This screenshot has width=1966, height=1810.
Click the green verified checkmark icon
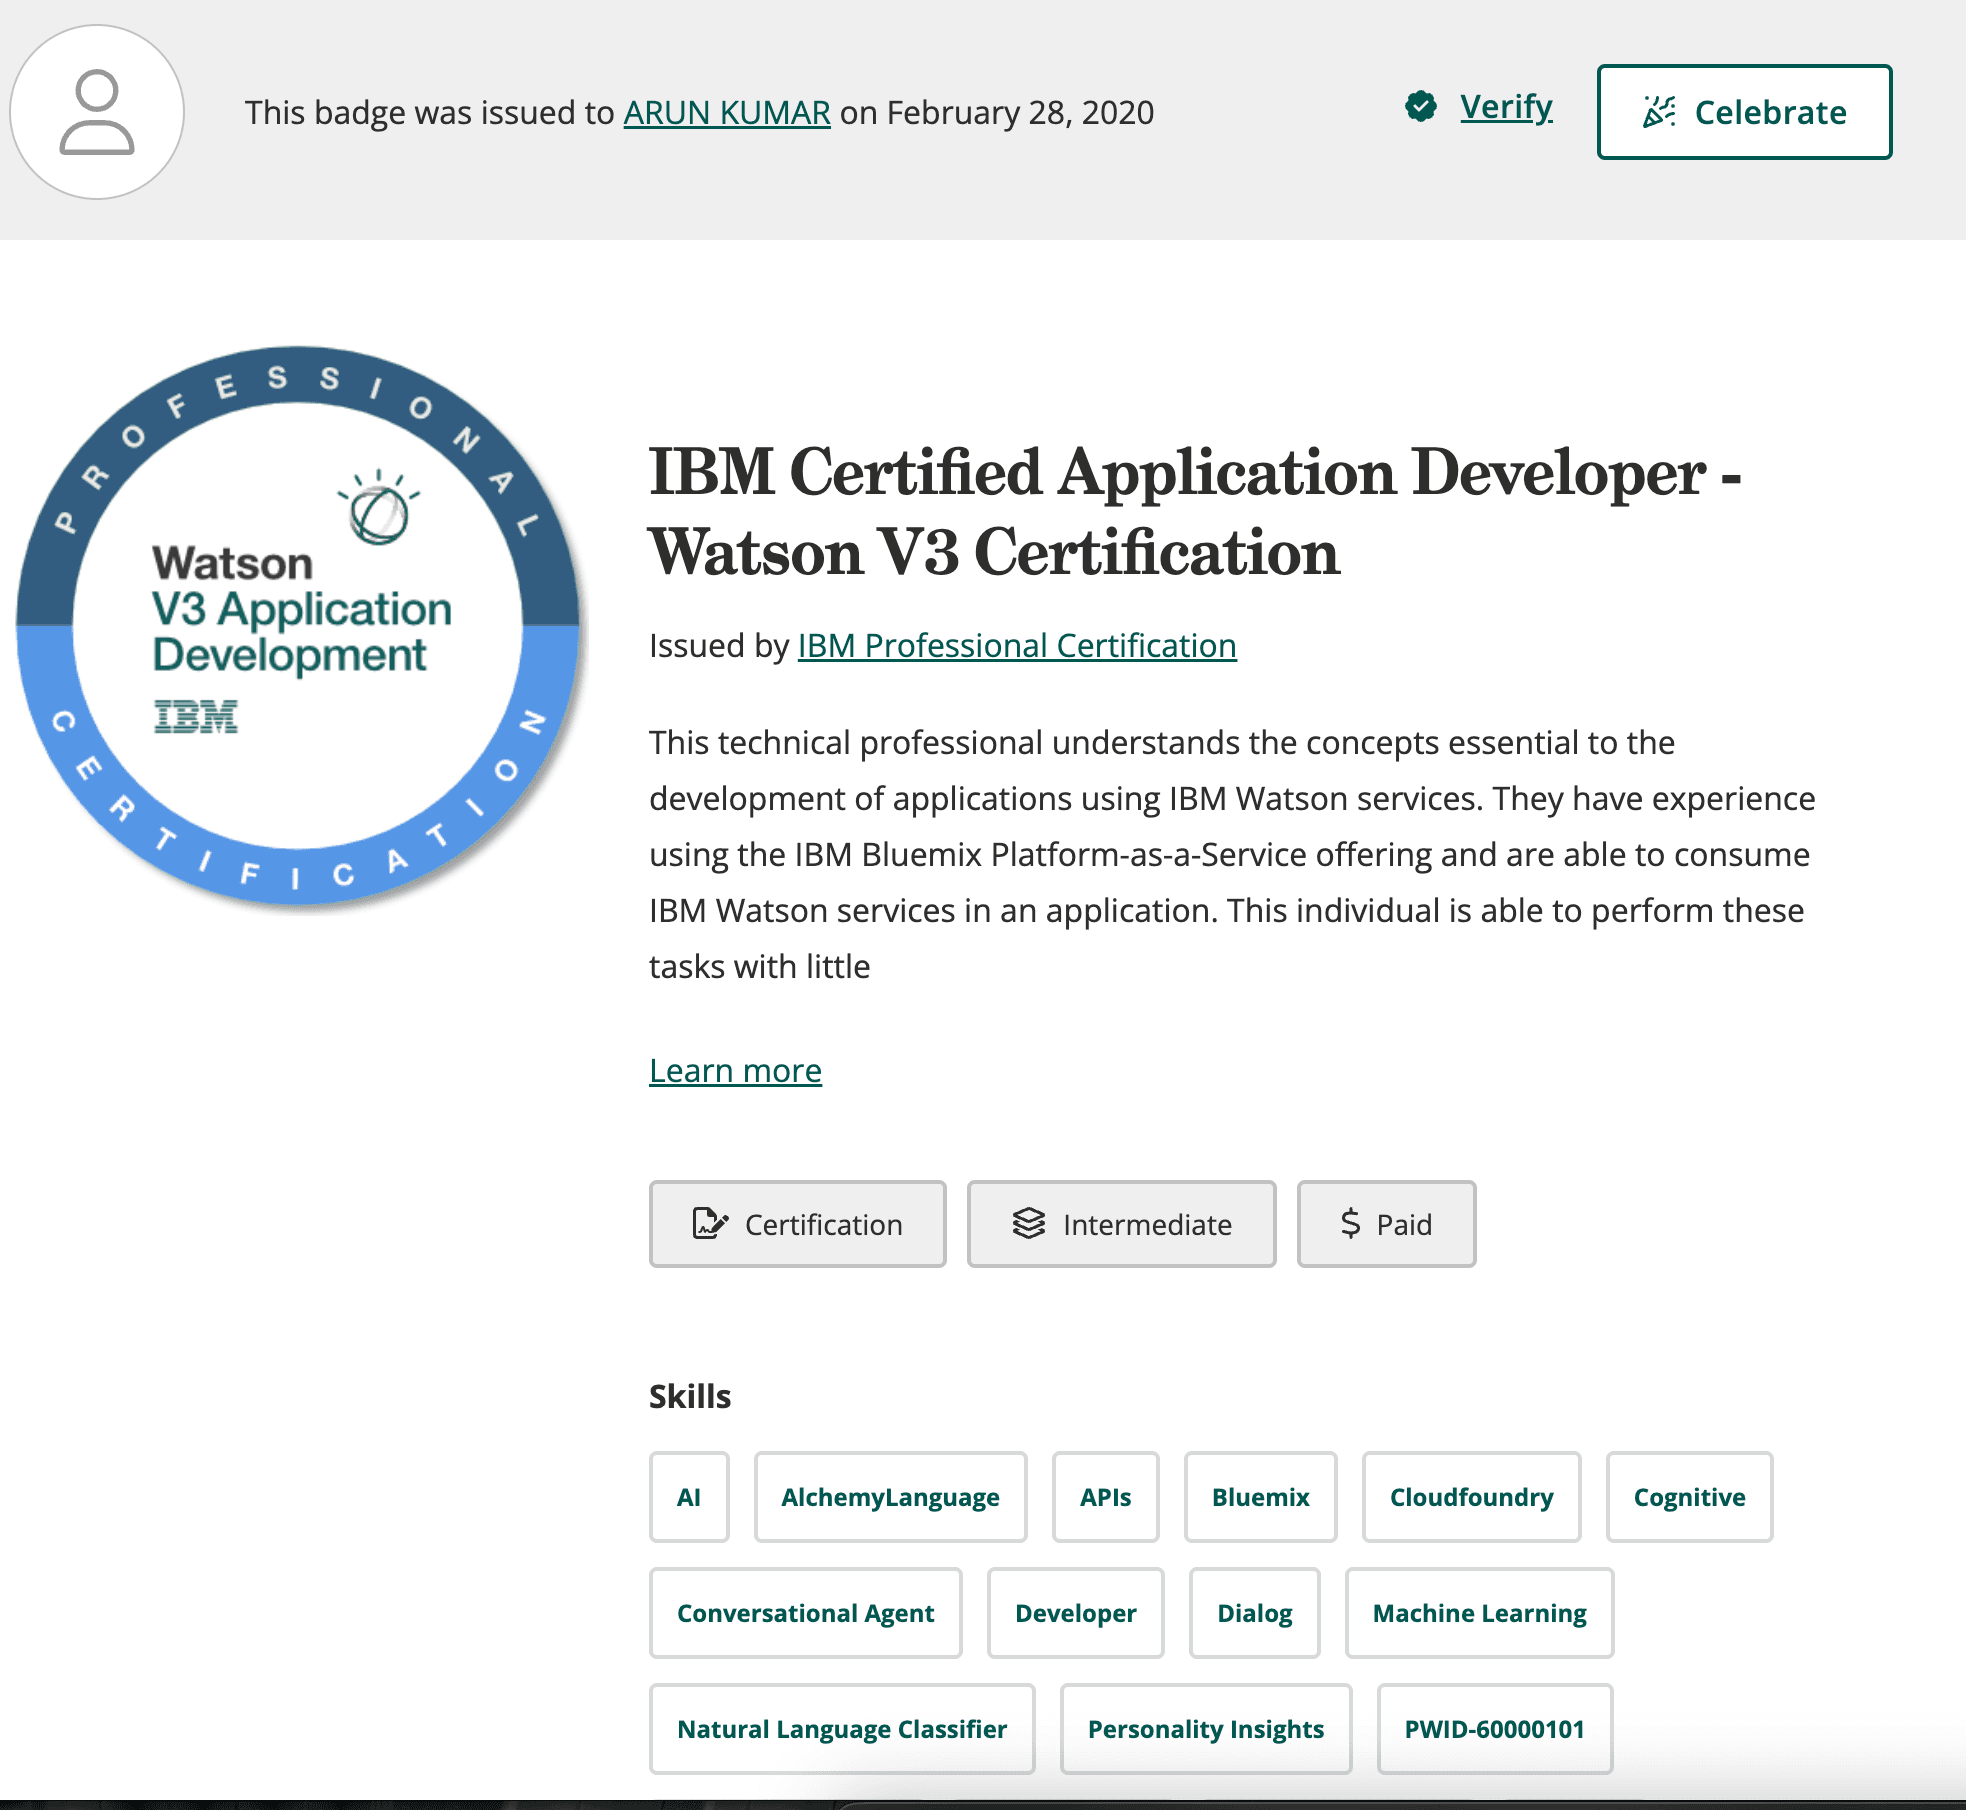coord(1420,106)
